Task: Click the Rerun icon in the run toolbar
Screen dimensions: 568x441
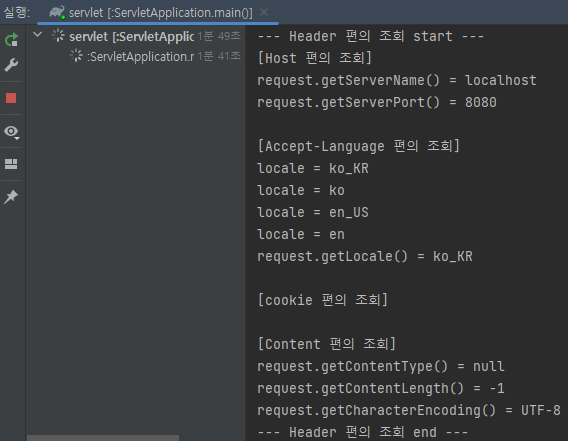Action: (x=11, y=39)
